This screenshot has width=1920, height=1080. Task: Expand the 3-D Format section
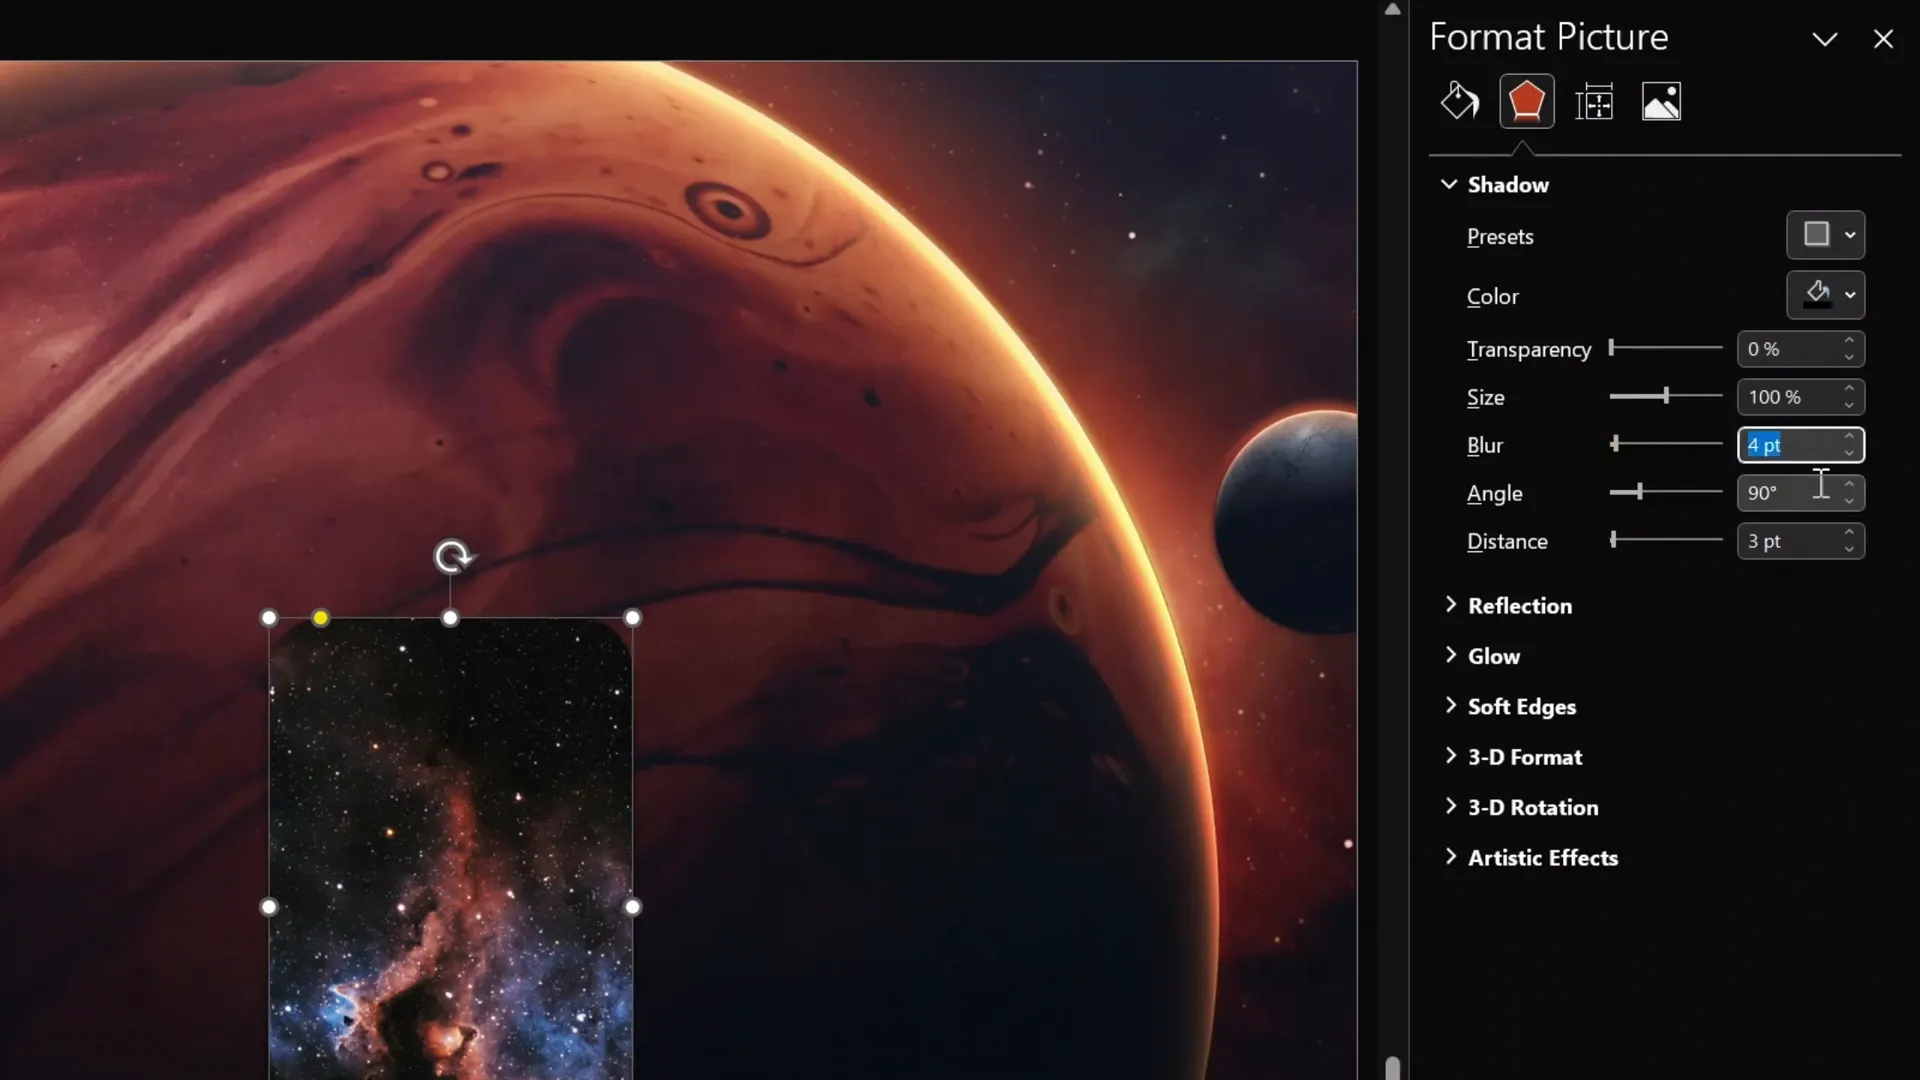click(x=1513, y=757)
